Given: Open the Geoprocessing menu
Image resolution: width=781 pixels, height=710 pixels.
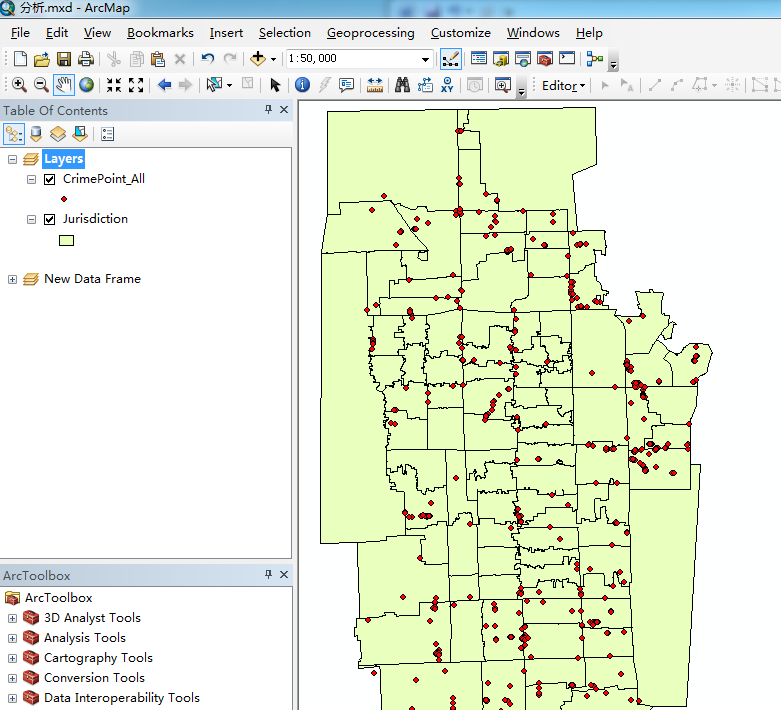Looking at the screenshot, I should click(370, 33).
